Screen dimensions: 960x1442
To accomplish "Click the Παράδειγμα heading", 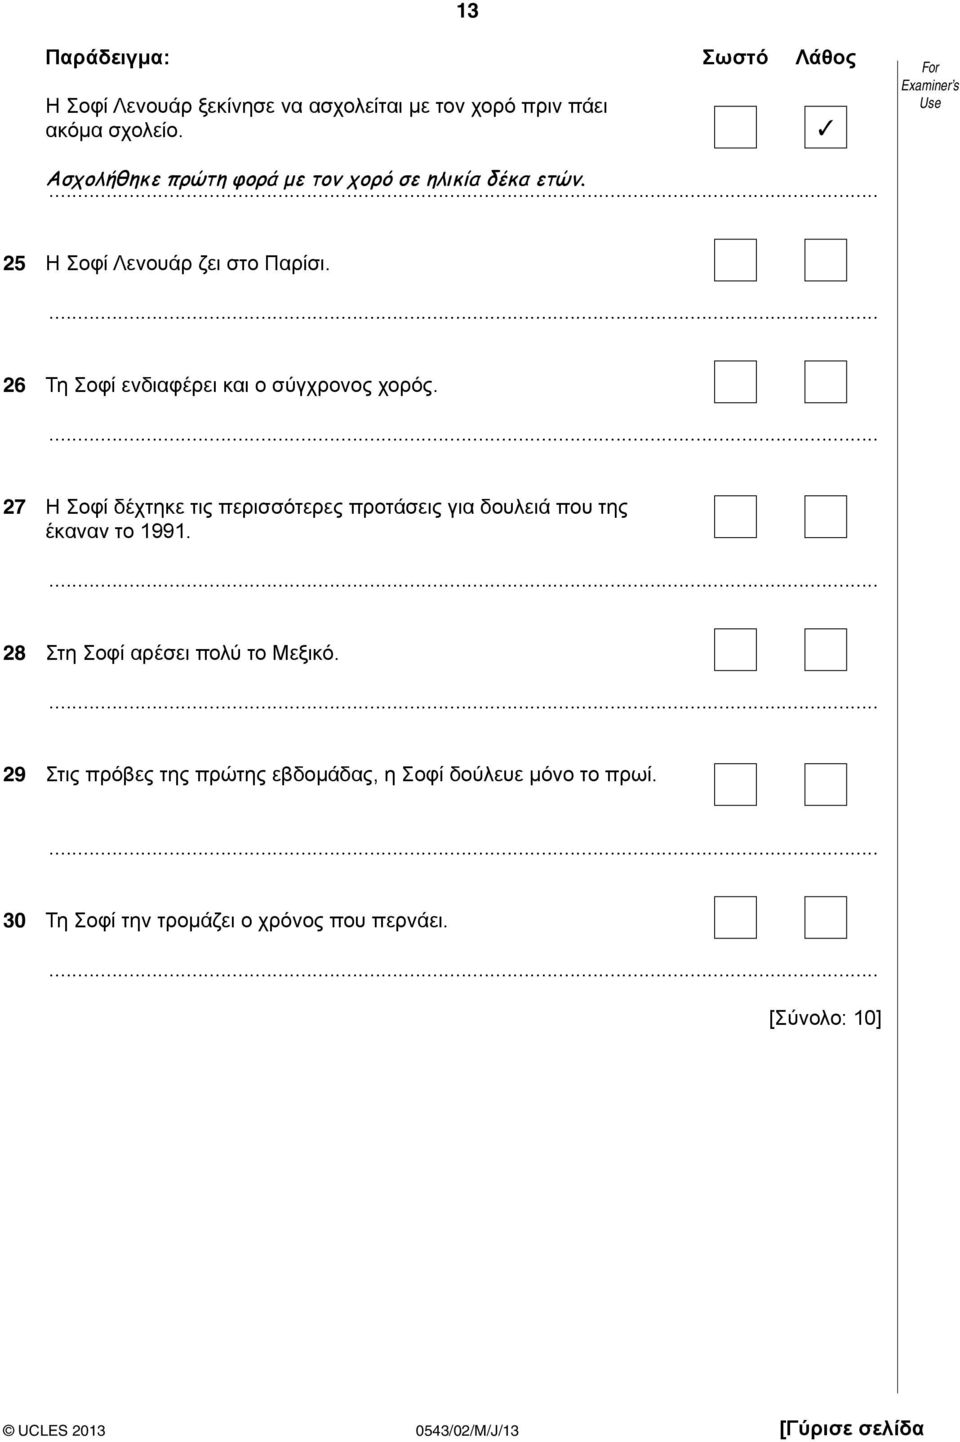I will (108, 58).
